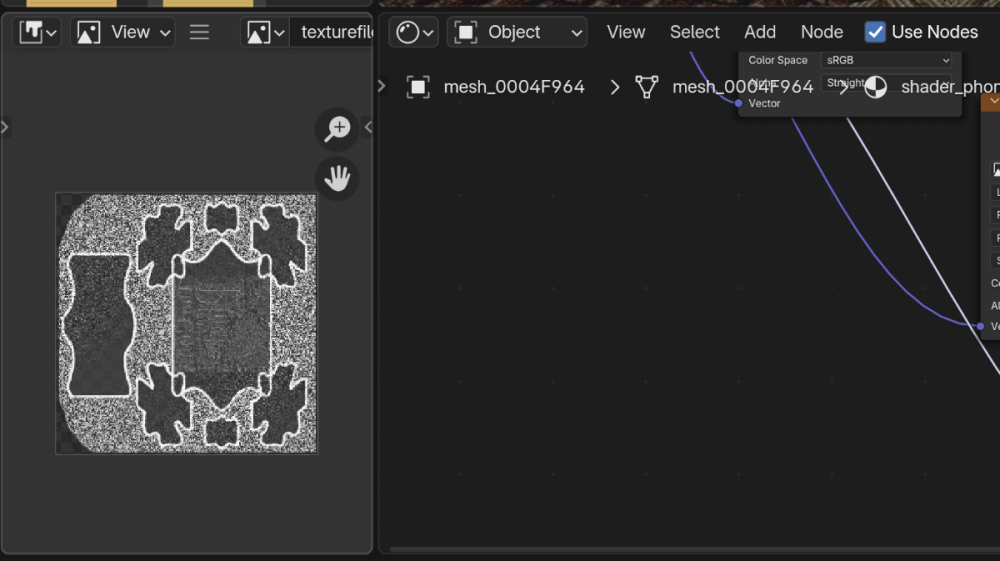Open the node editor Add menu

[760, 32]
